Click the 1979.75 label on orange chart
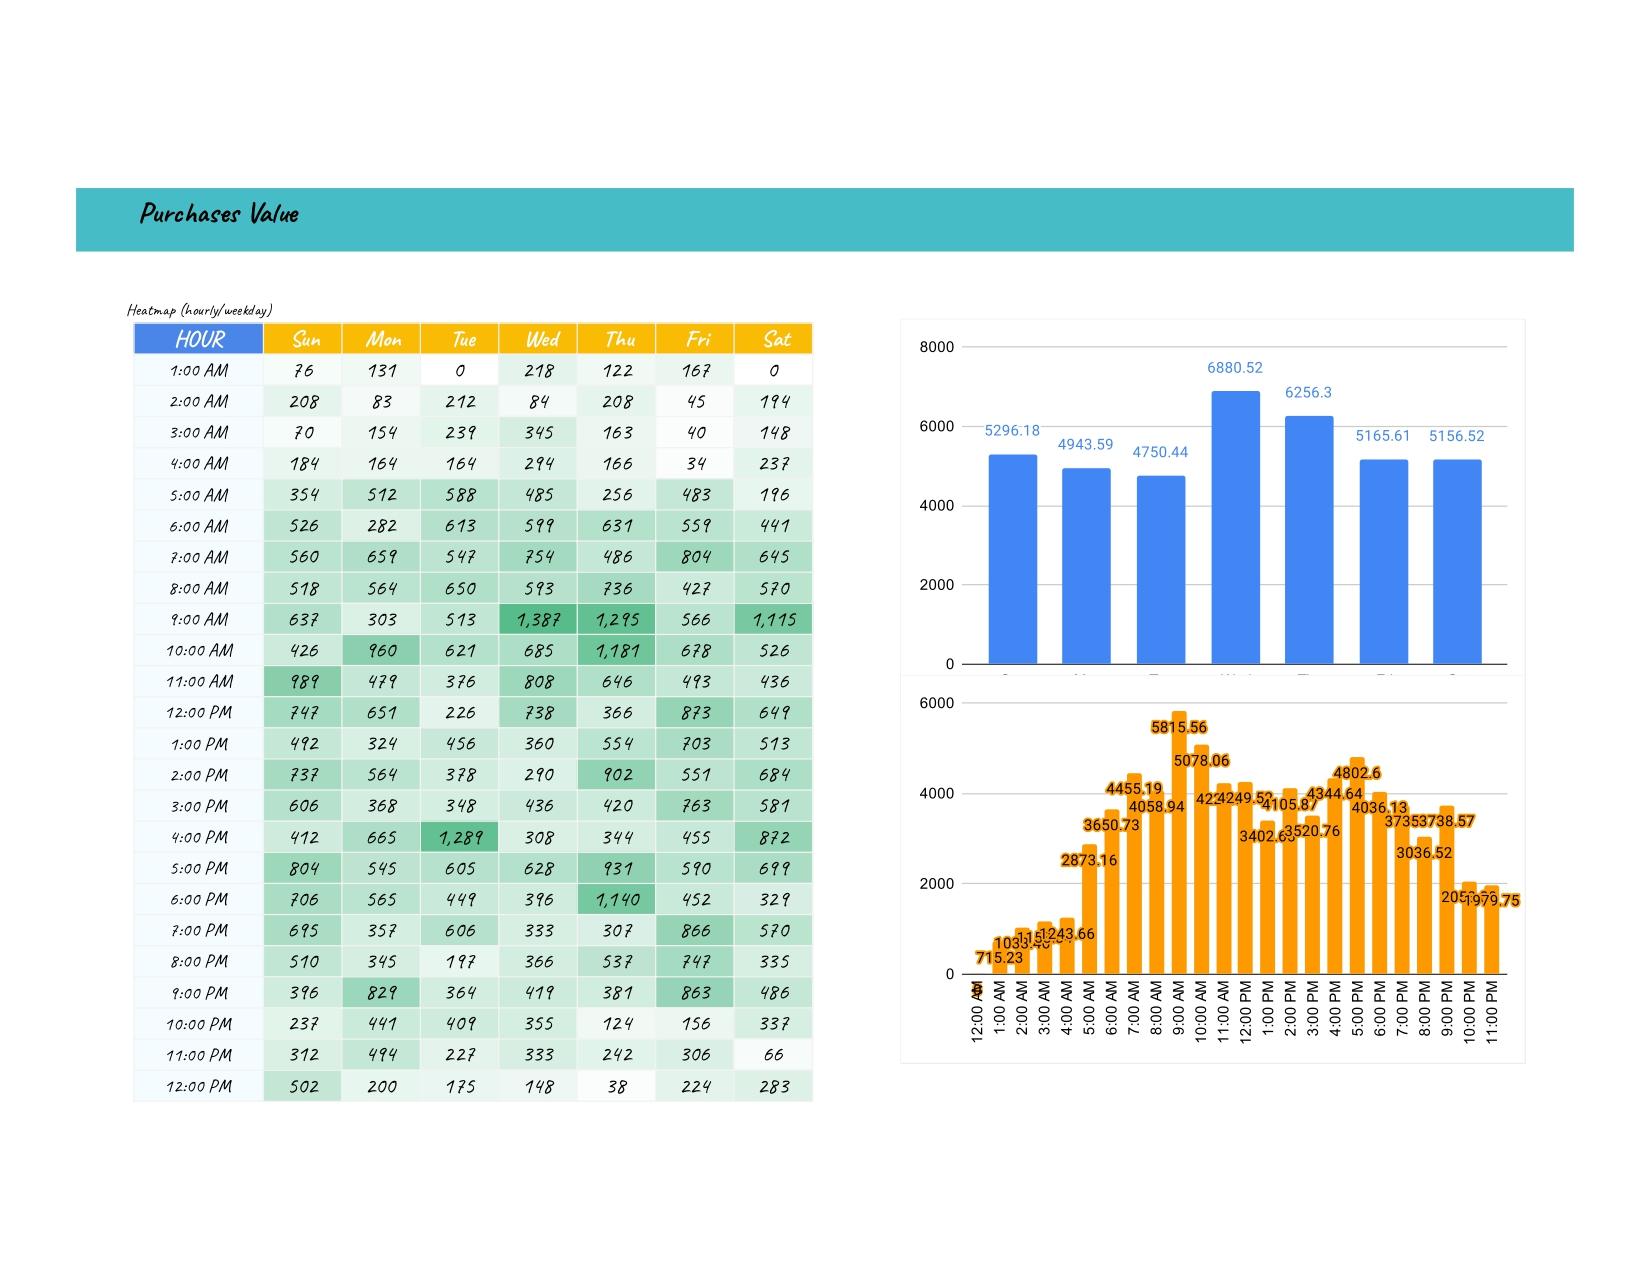The image size is (1650, 1275). click(1491, 901)
